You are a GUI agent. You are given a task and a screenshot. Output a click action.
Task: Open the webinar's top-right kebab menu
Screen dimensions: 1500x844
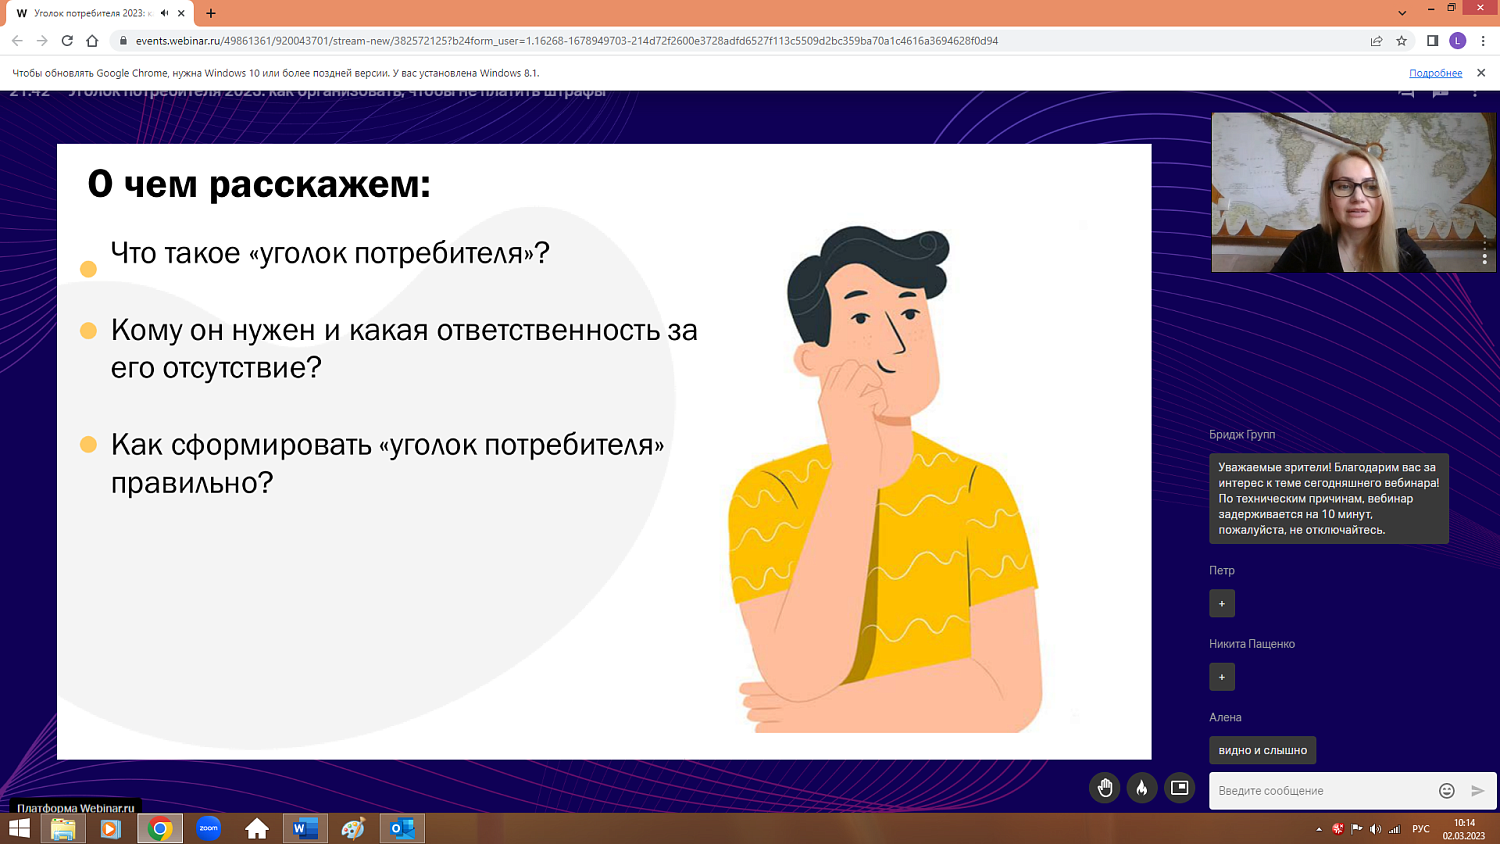pyautogui.click(x=1477, y=90)
